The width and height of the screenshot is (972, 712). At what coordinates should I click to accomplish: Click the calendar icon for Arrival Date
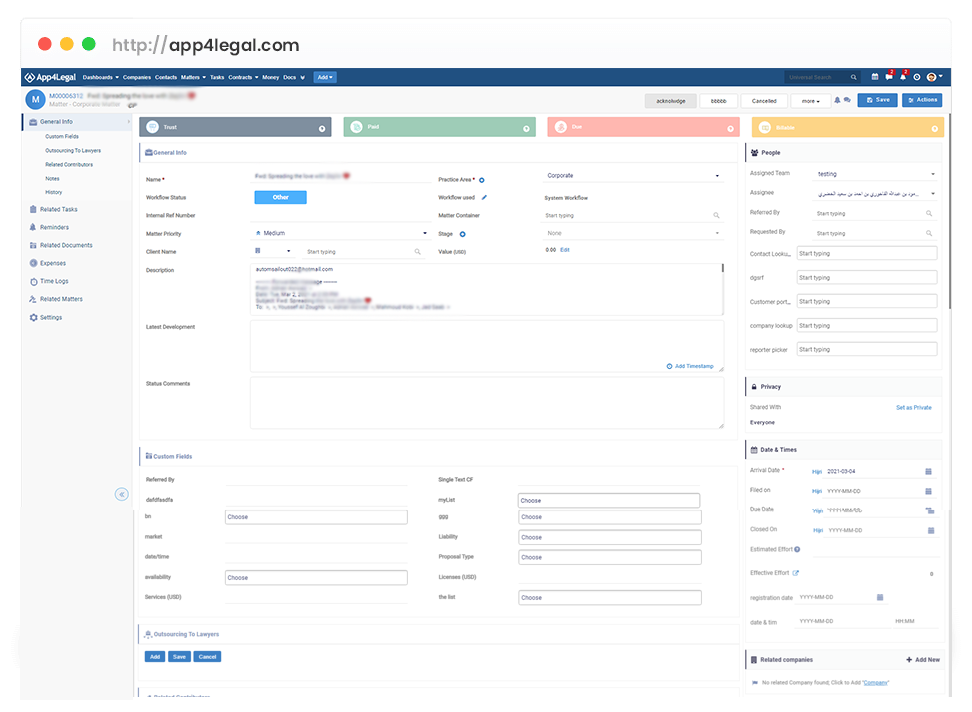pos(928,471)
